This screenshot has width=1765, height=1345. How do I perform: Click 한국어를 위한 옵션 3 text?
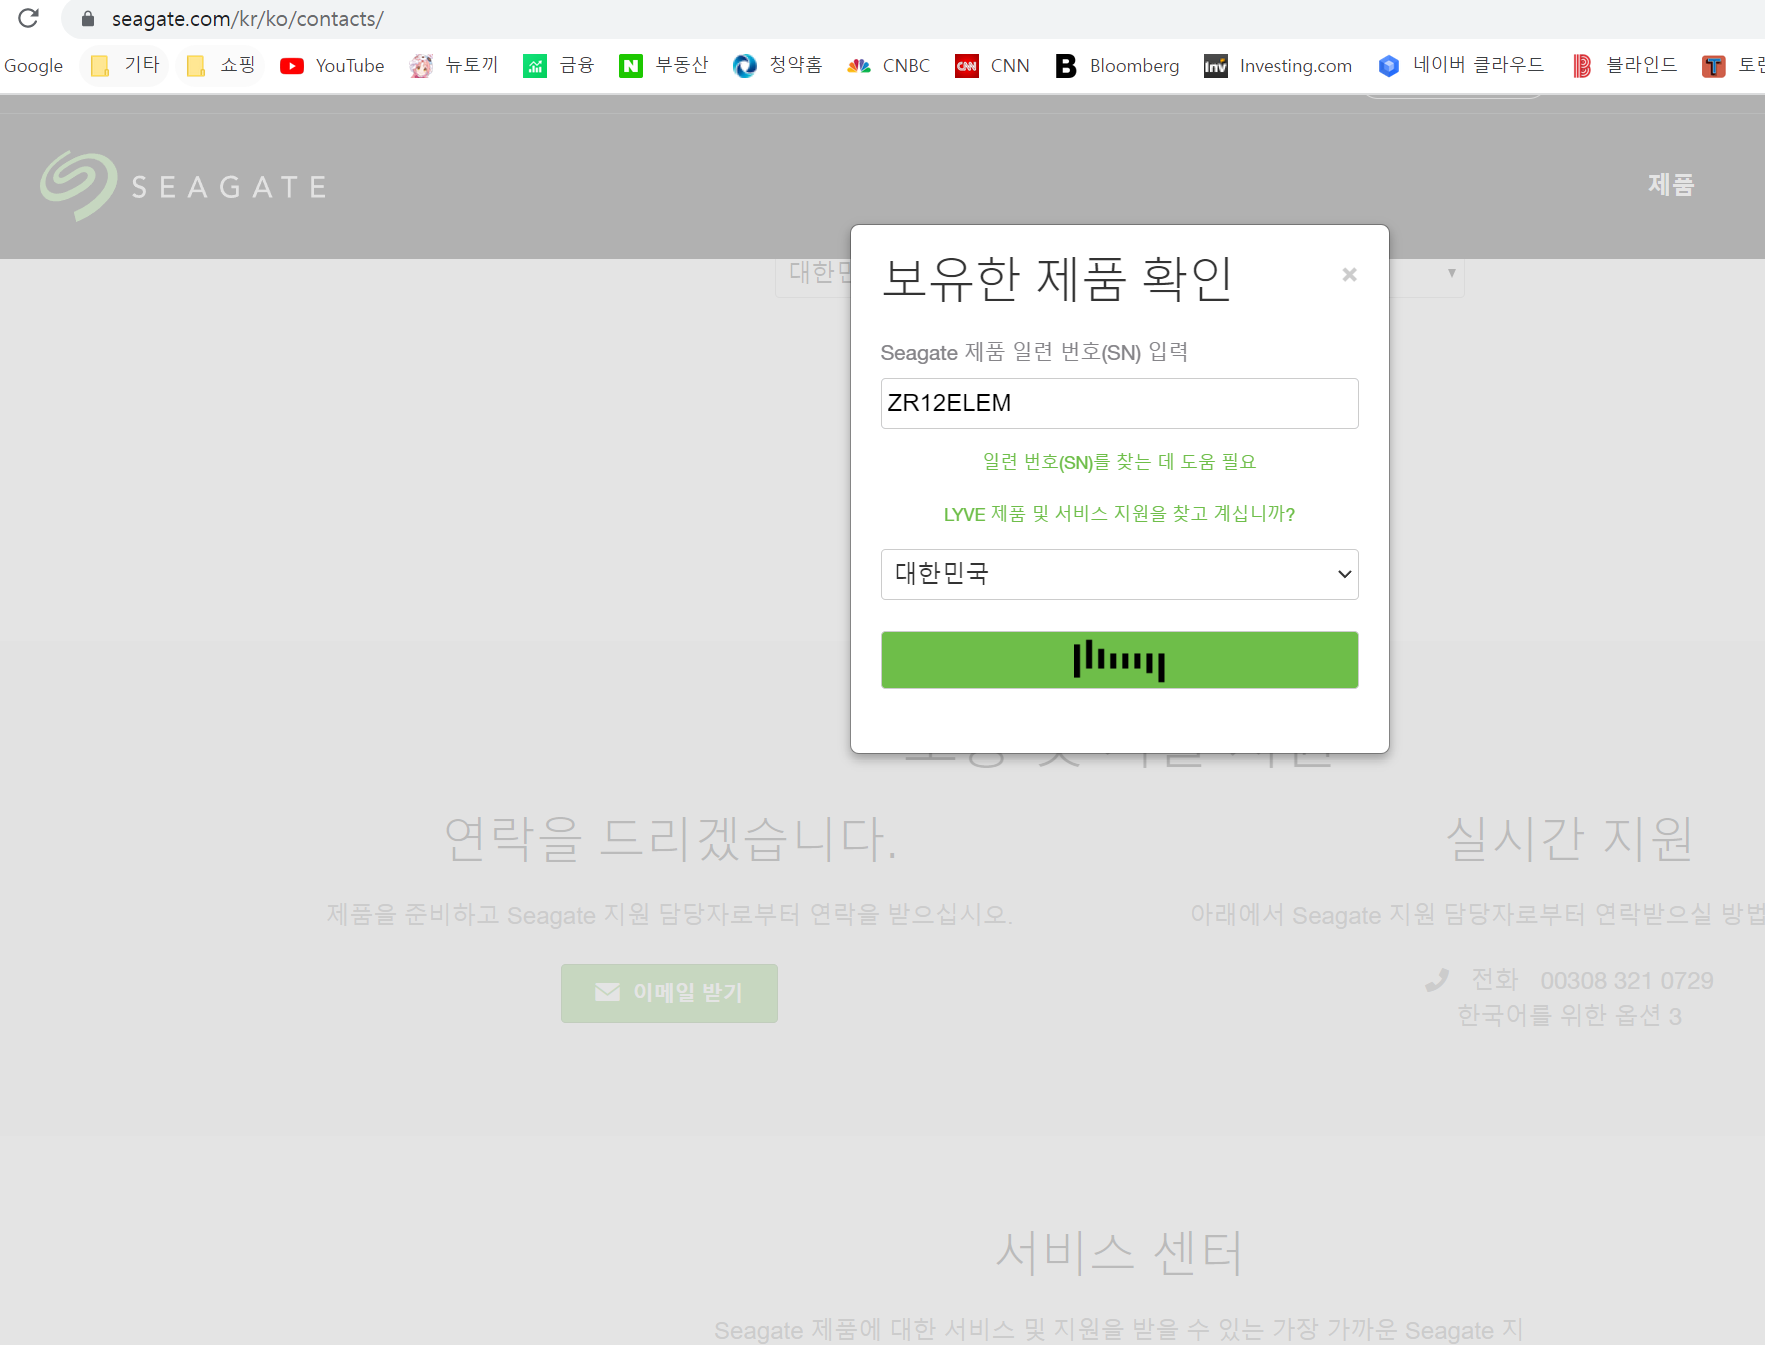point(1569,1015)
